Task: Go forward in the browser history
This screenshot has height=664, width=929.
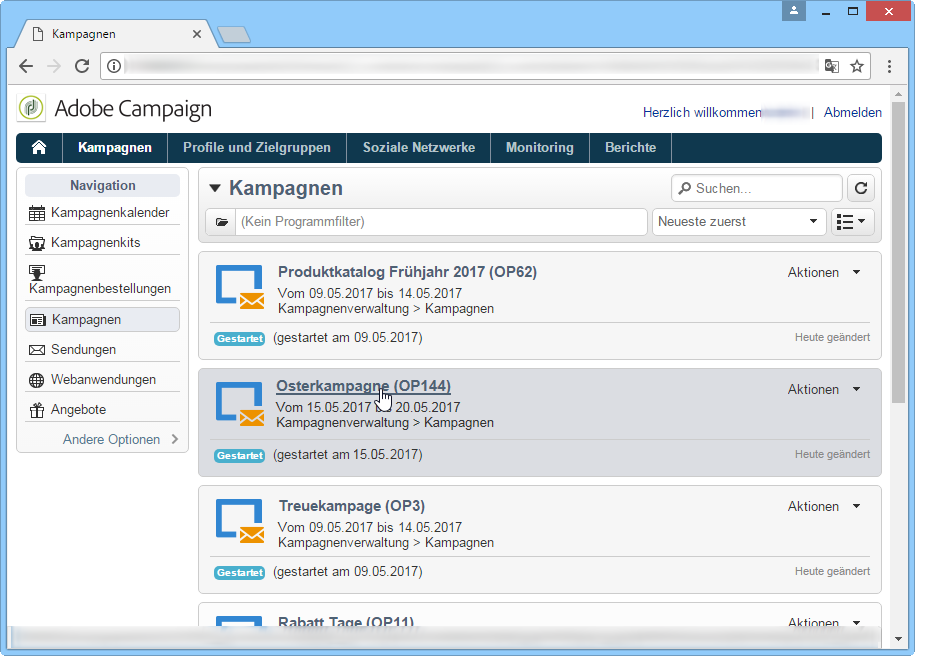Action: click(54, 66)
